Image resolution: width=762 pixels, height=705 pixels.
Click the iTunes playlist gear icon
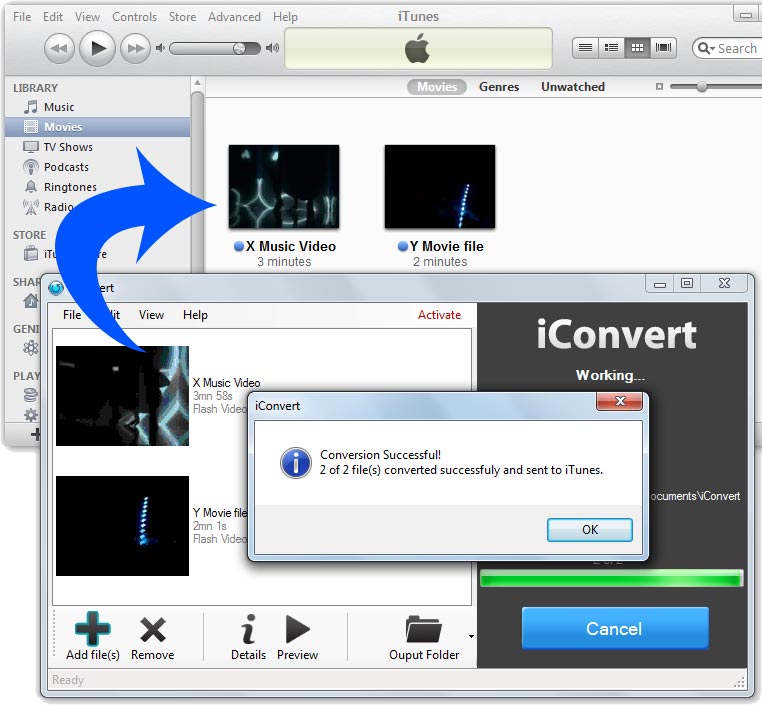point(31,414)
